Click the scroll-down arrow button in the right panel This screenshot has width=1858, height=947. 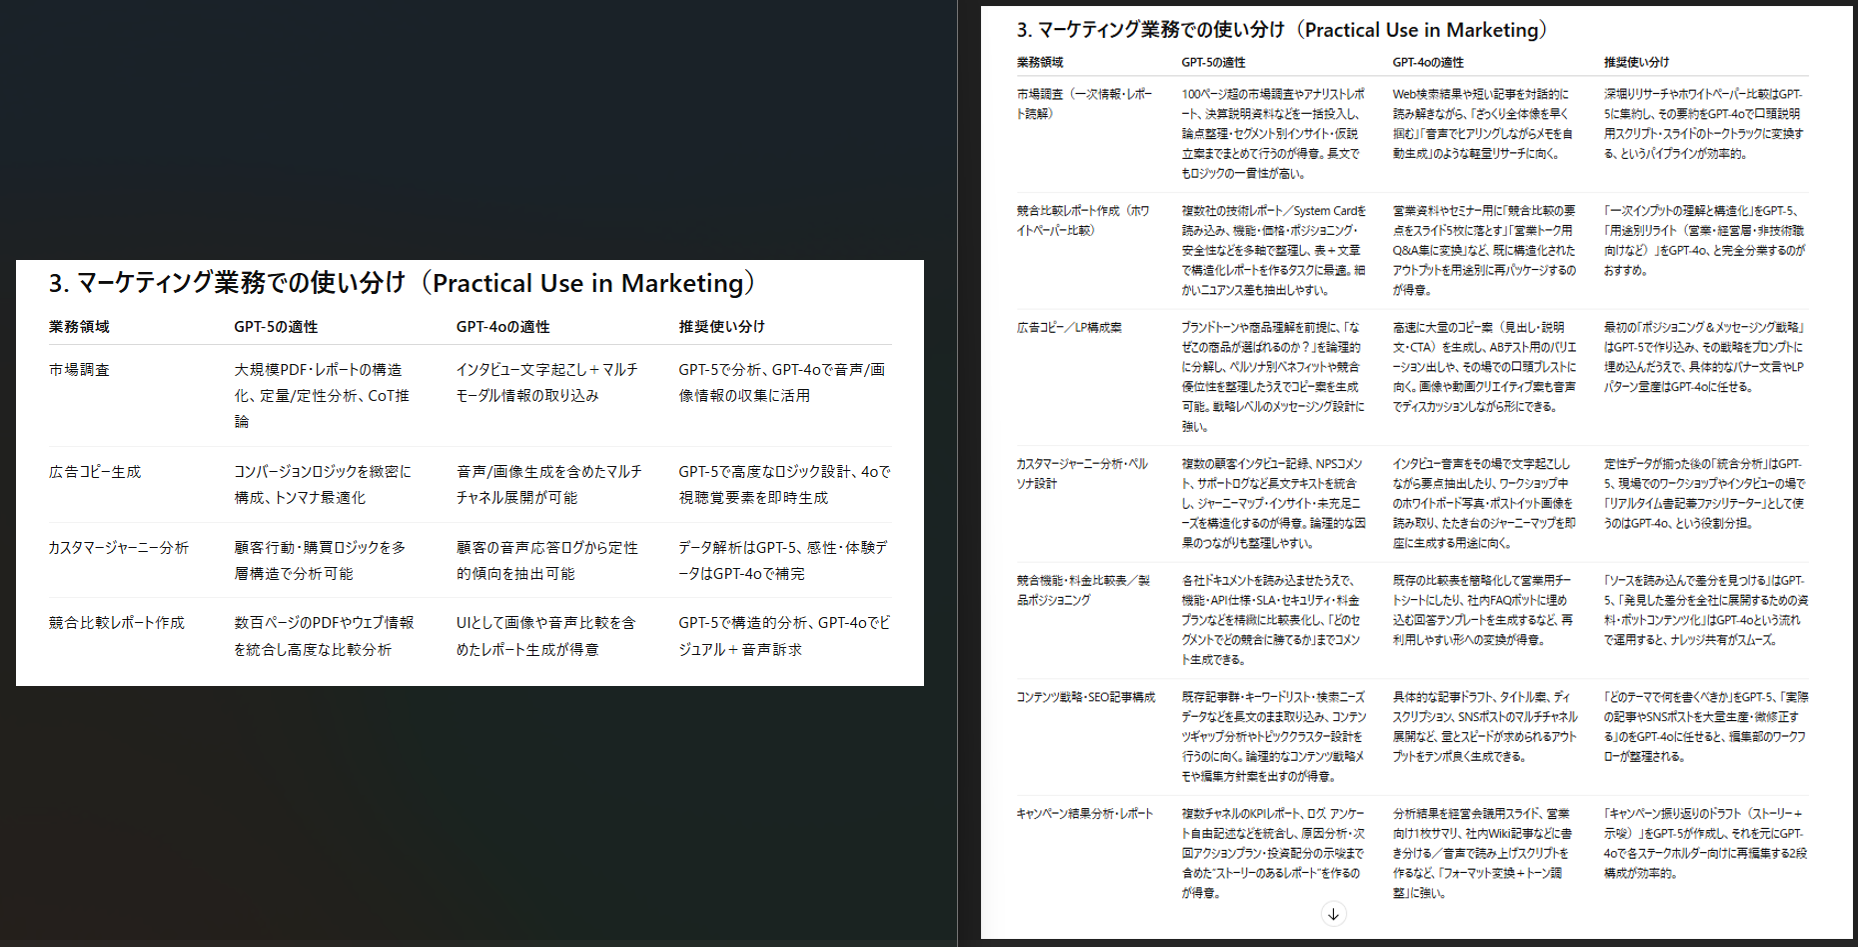(1333, 914)
